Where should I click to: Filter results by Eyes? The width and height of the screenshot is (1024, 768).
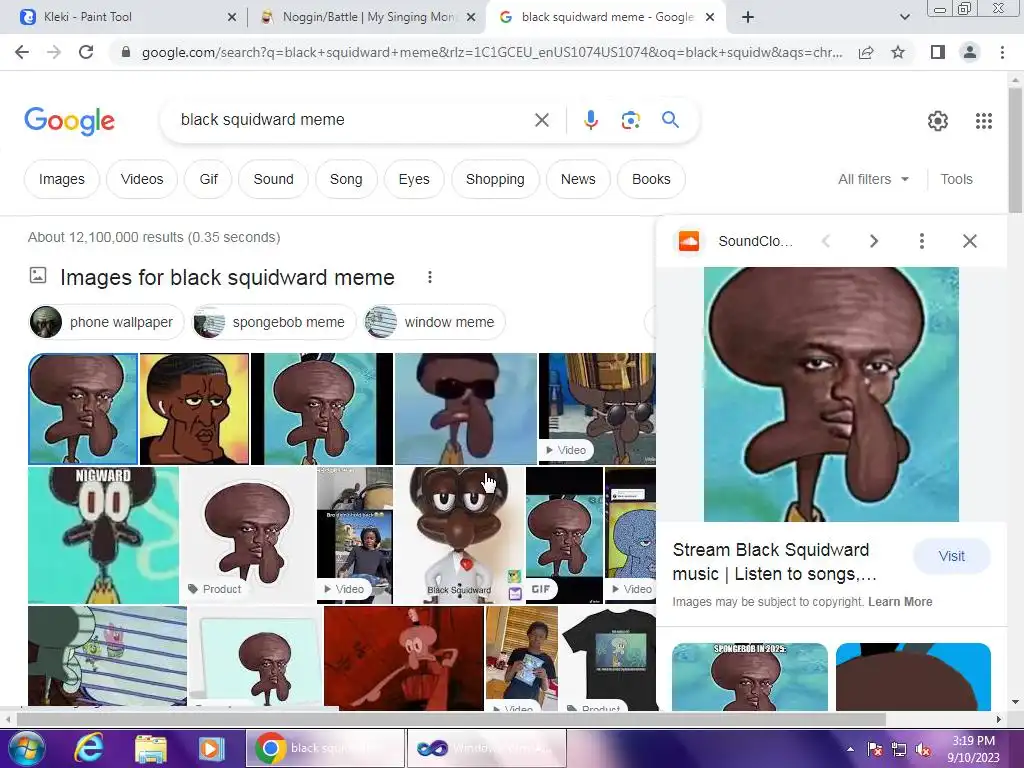point(414,179)
